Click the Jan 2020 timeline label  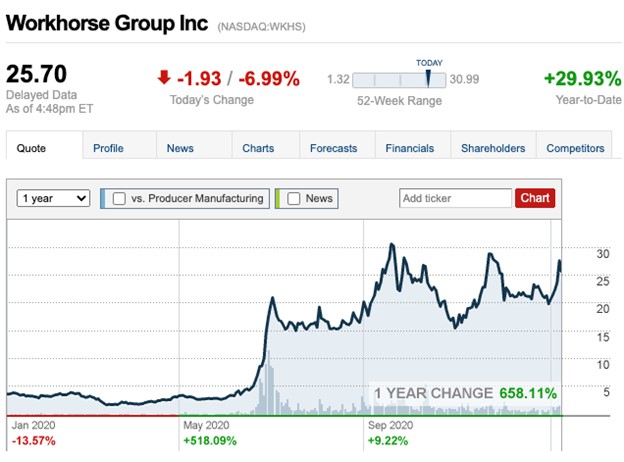[36, 424]
